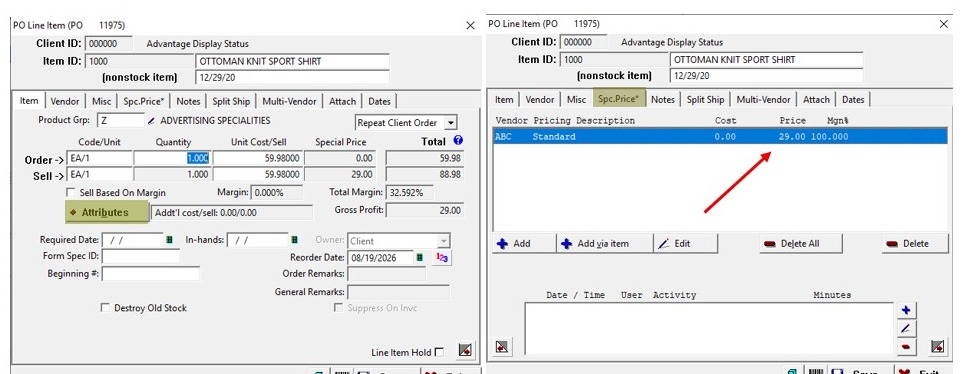Close the Item-tab PO Line Item window
966x374 pixels.
pyautogui.click(x=470, y=25)
